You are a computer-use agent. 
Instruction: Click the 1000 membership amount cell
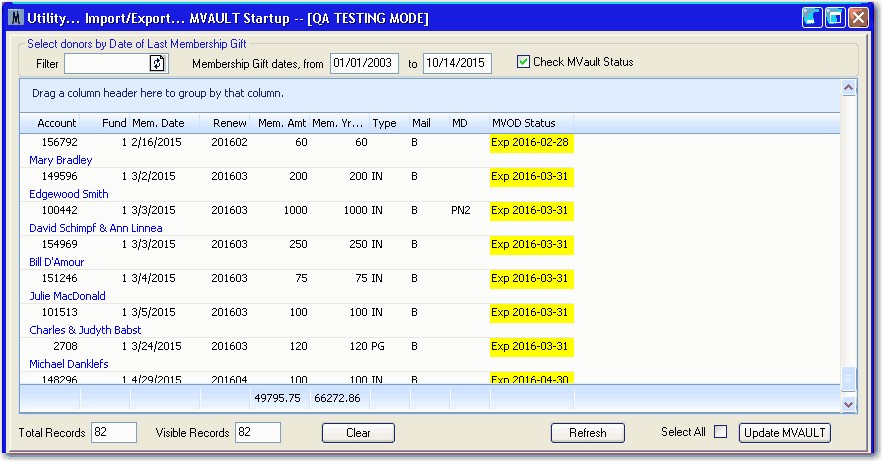[295, 210]
